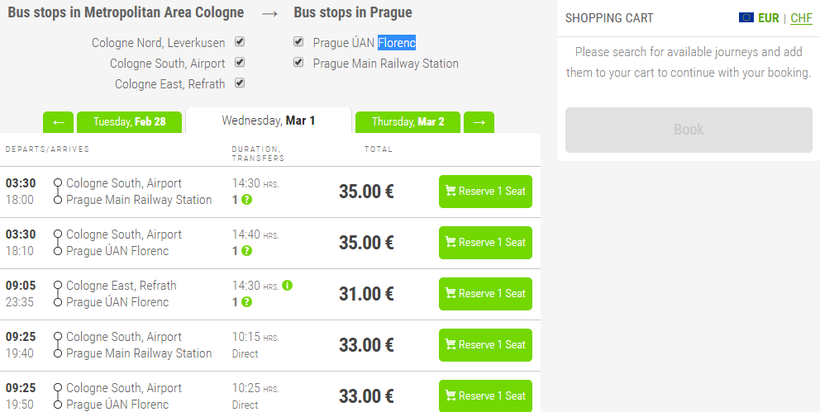Click transfer info icon on 18:00 arrival journey
Screen dimensions: 820x412
tap(246, 199)
